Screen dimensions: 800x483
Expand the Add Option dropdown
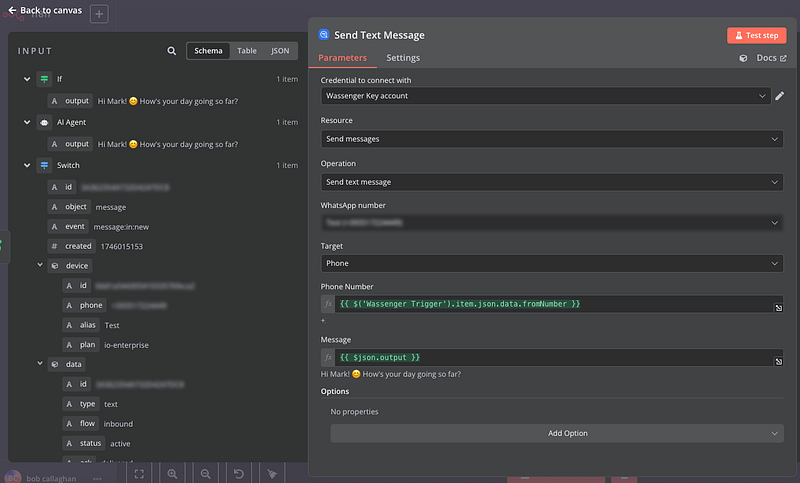(x=557, y=433)
